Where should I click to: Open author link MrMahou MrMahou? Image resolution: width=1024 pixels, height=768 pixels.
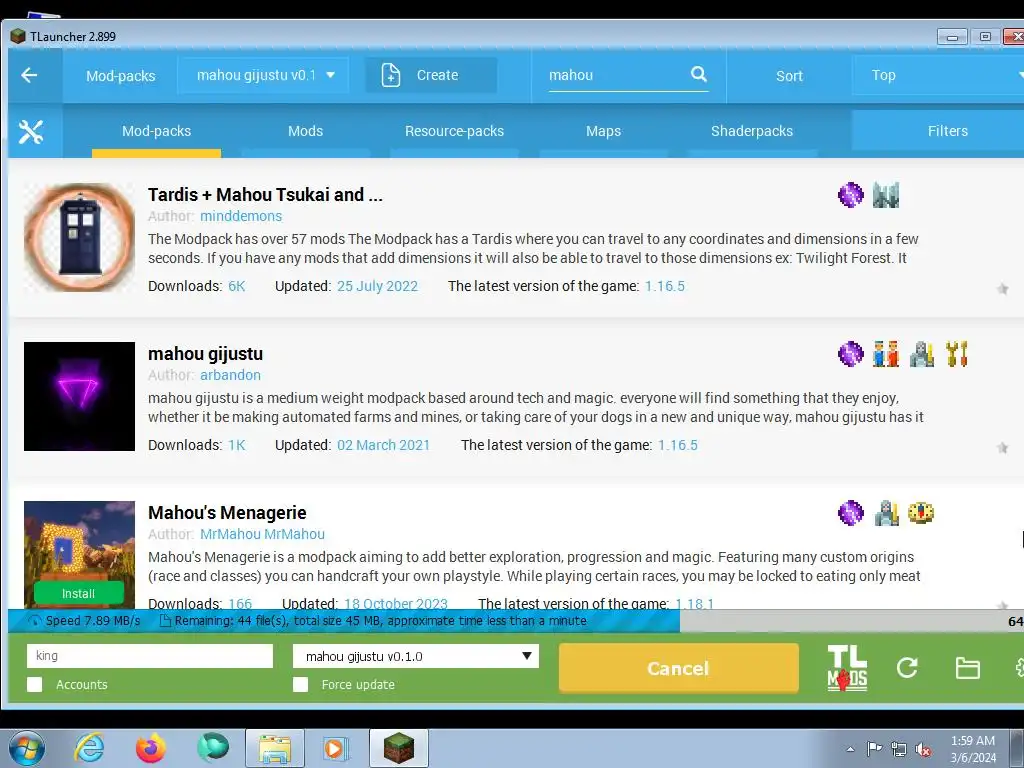tap(262, 534)
